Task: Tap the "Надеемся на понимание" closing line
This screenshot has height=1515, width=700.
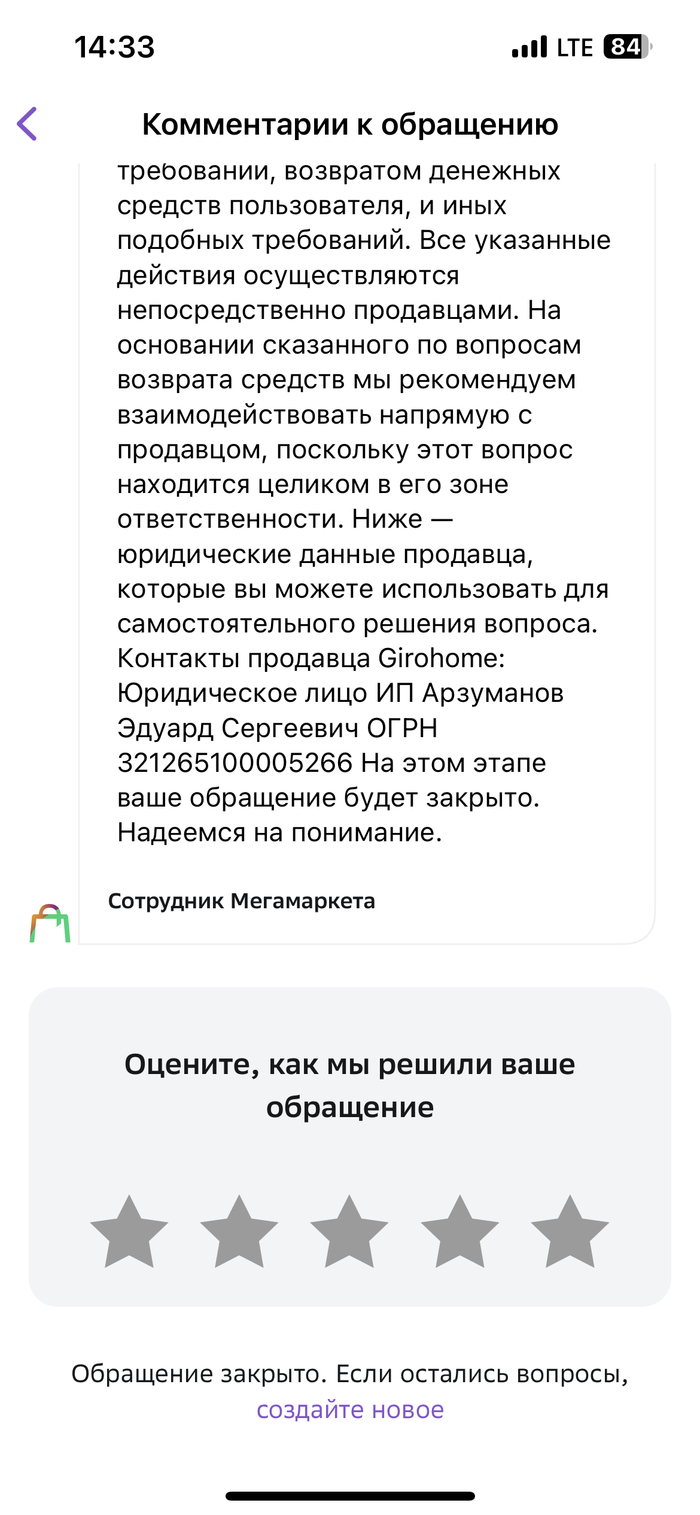Action: 279,832
